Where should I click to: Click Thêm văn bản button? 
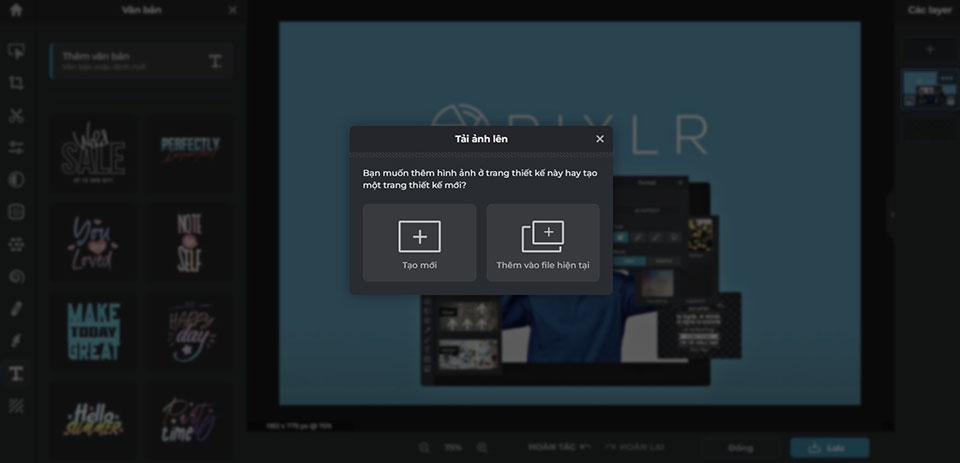(141, 61)
